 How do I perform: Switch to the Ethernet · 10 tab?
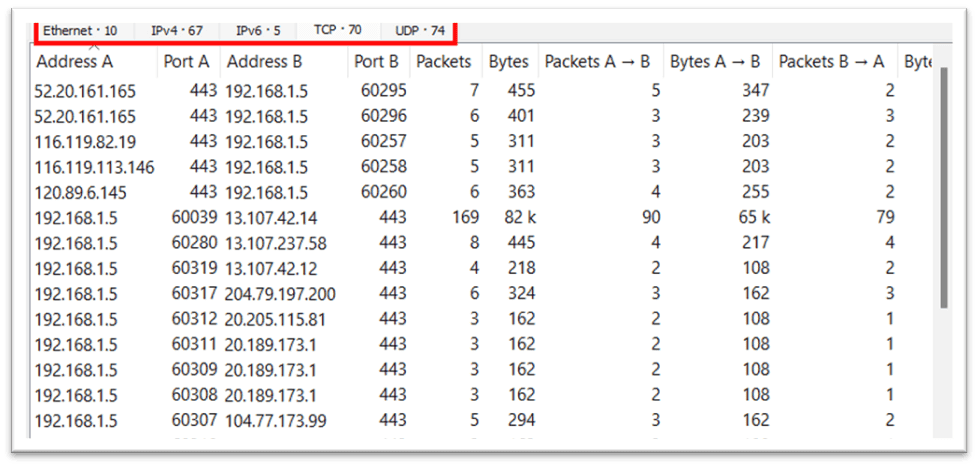pyautogui.click(x=80, y=31)
